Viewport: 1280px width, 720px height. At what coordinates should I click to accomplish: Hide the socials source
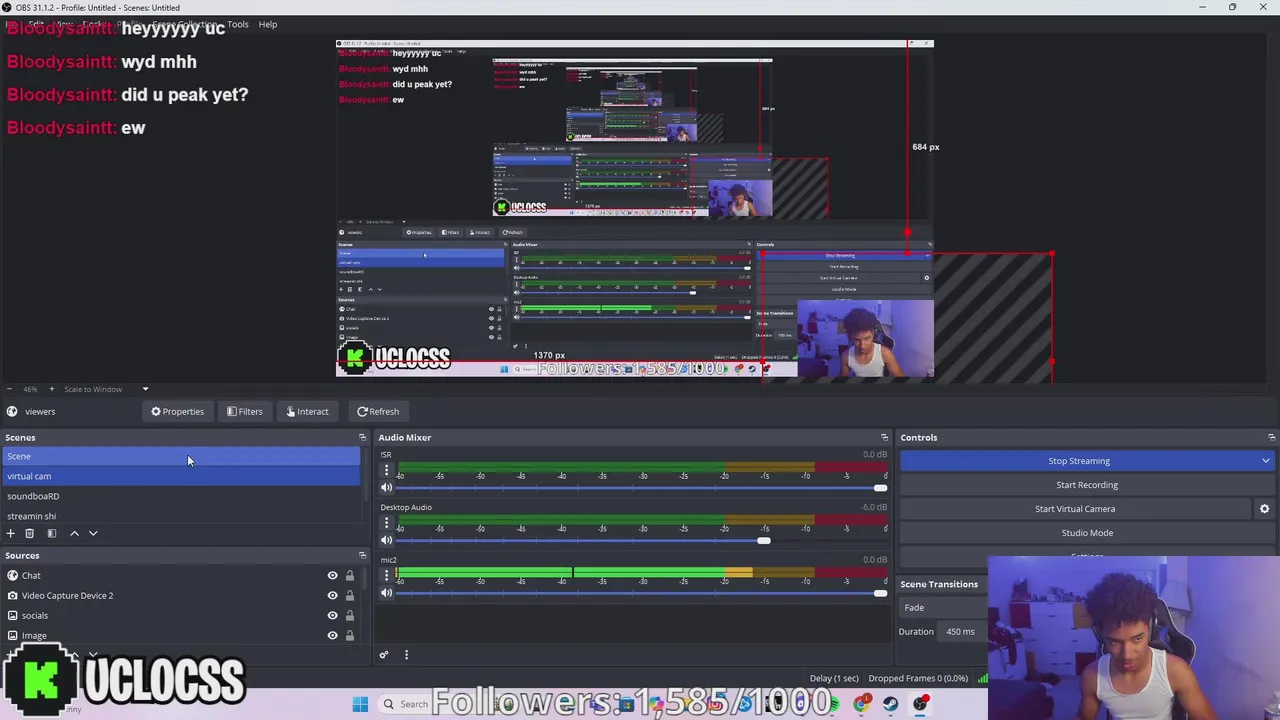(332, 616)
